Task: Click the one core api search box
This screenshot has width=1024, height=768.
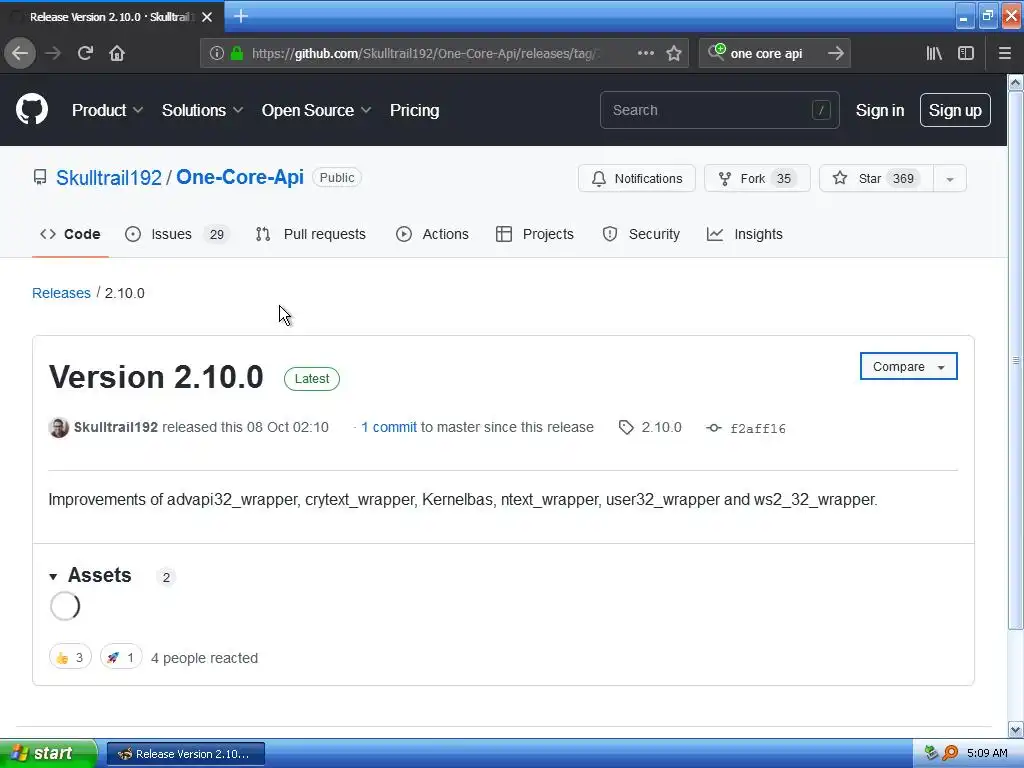Action: (x=775, y=54)
